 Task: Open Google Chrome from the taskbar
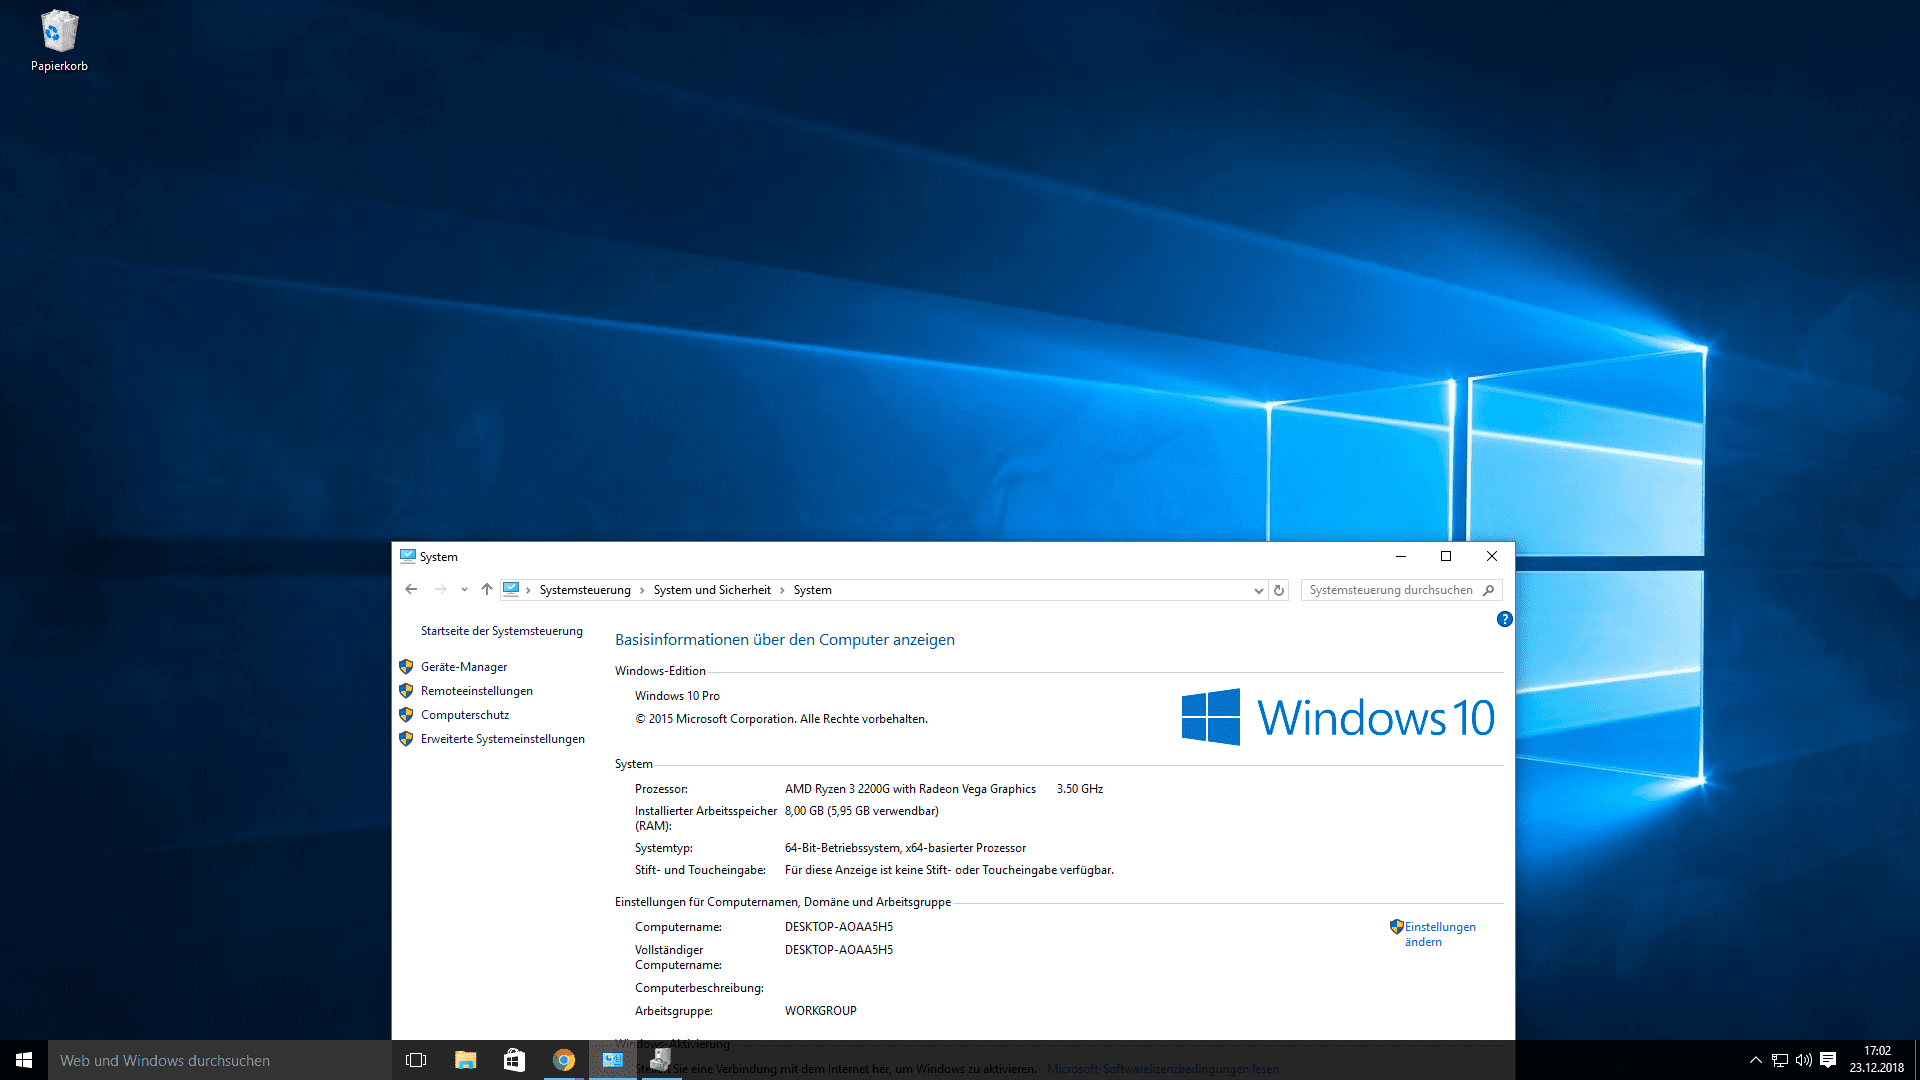(x=564, y=1060)
